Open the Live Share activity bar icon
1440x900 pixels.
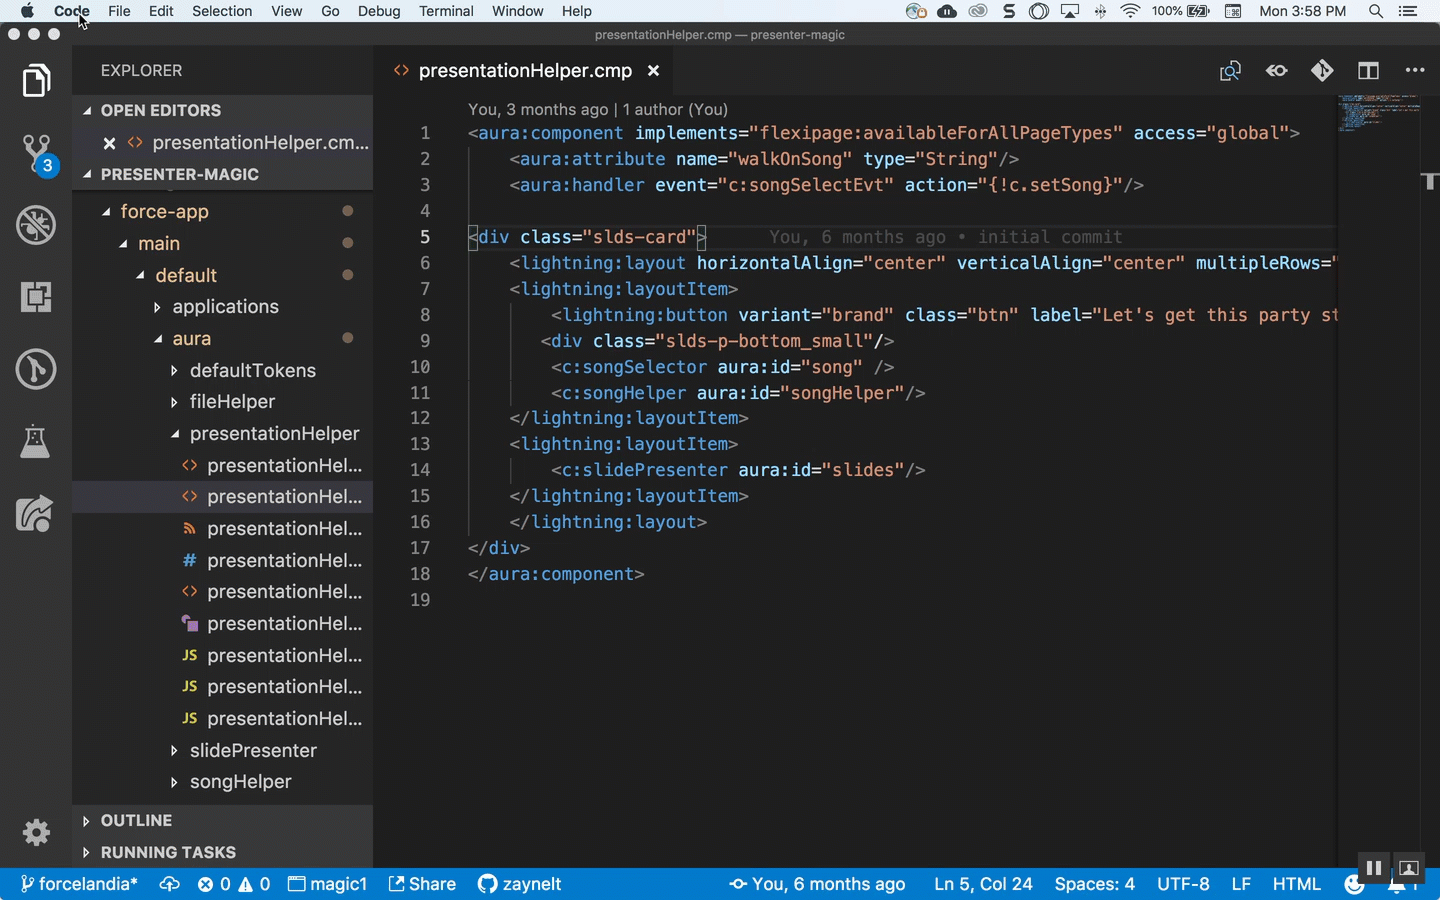tap(34, 514)
